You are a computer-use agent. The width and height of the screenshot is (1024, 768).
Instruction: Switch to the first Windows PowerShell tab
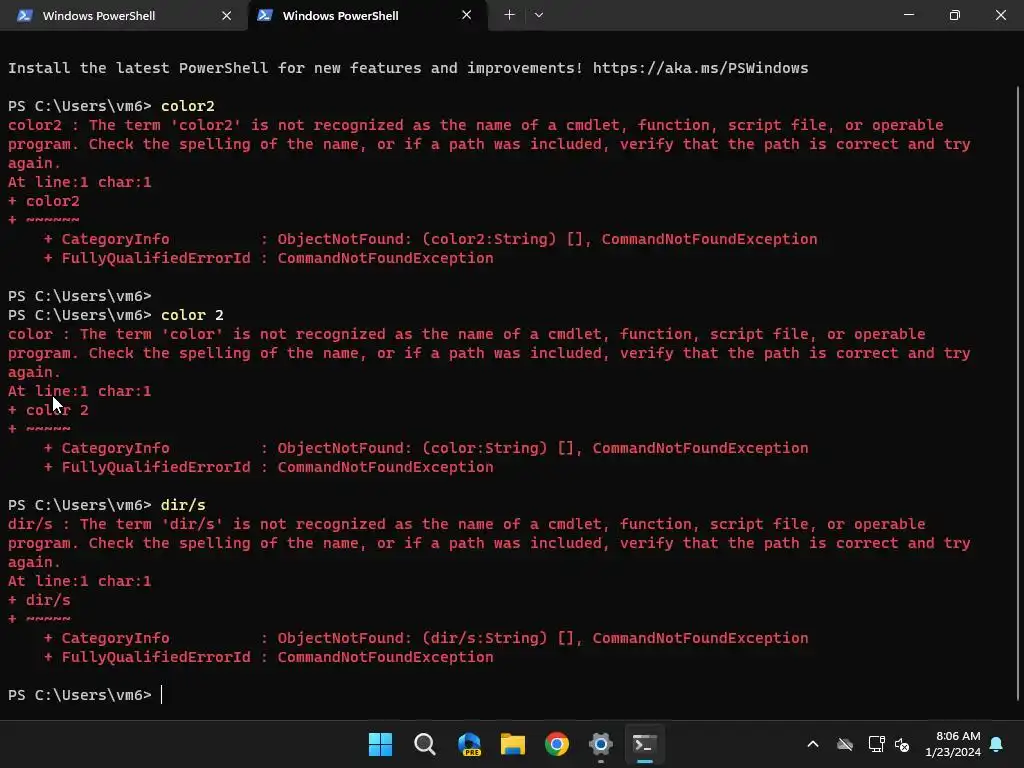click(x=122, y=15)
